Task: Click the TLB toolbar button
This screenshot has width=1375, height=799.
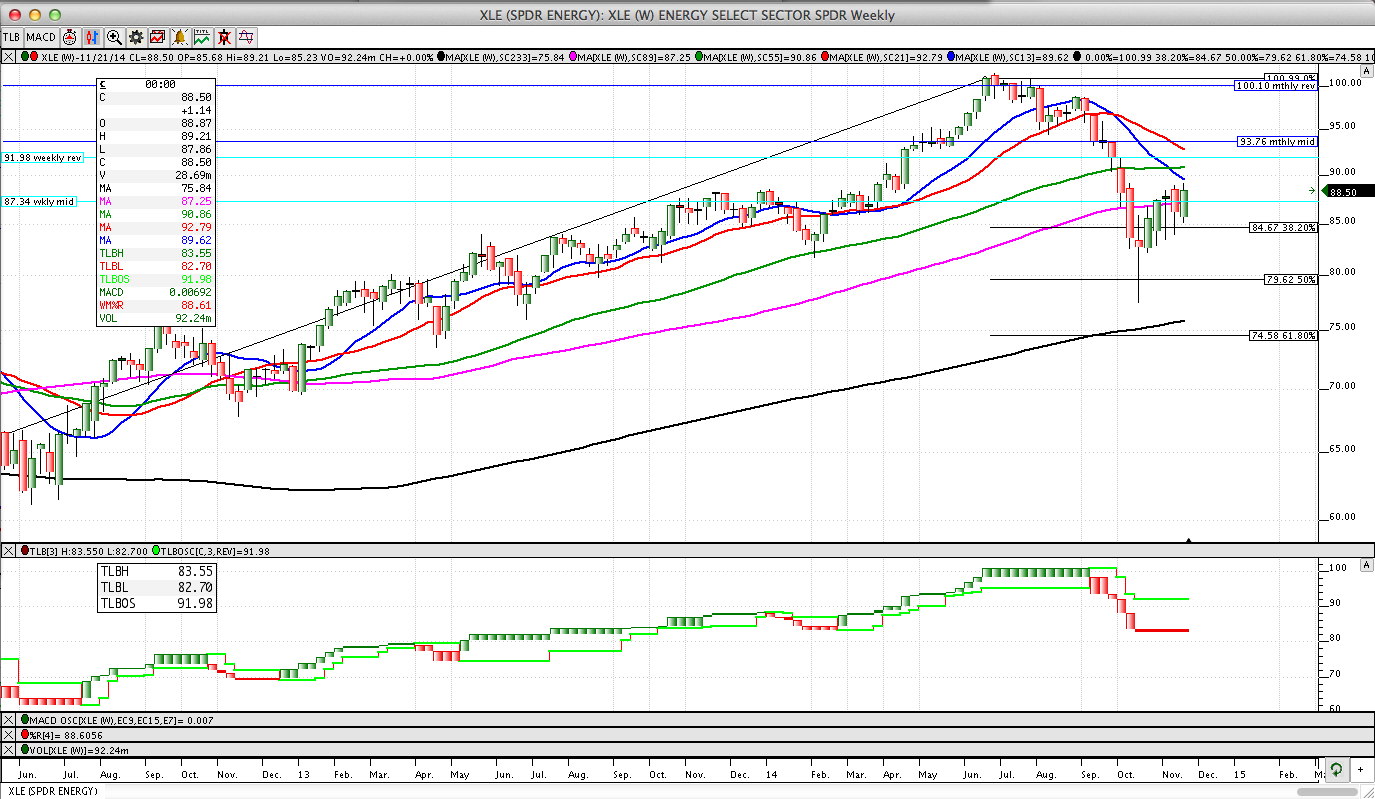Action: tap(12, 37)
